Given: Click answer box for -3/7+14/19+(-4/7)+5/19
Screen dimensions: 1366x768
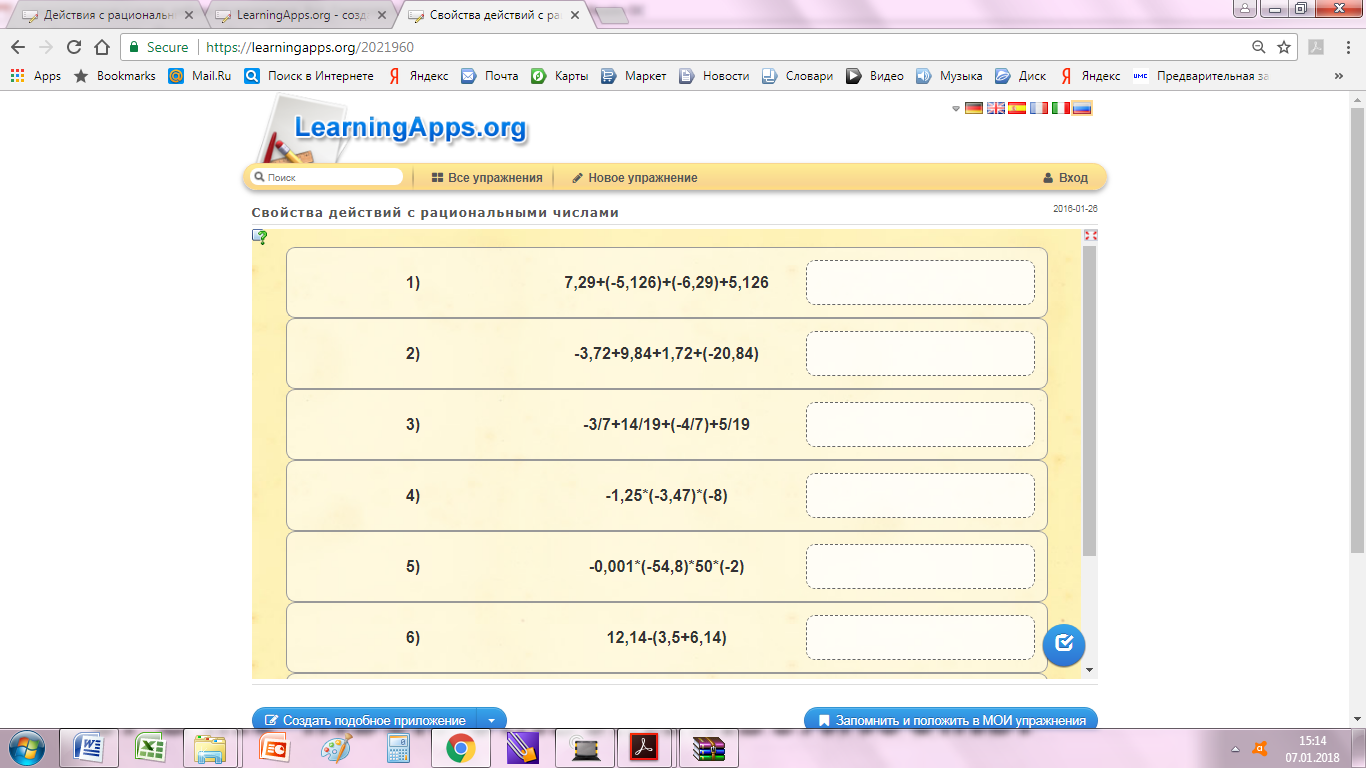Looking at the screenshot, I should pyautogui.click(x=920, y=424).
